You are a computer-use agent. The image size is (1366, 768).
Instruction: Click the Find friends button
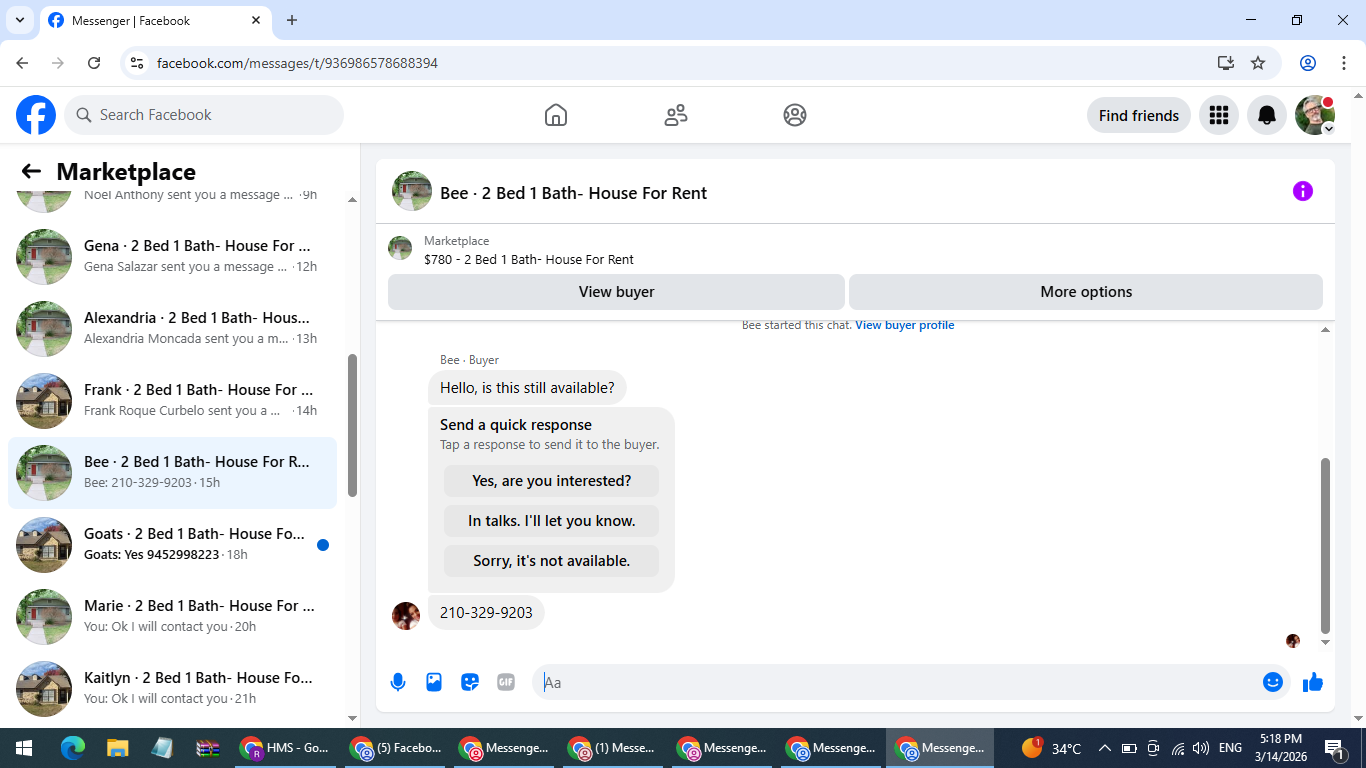[1138, 115]
